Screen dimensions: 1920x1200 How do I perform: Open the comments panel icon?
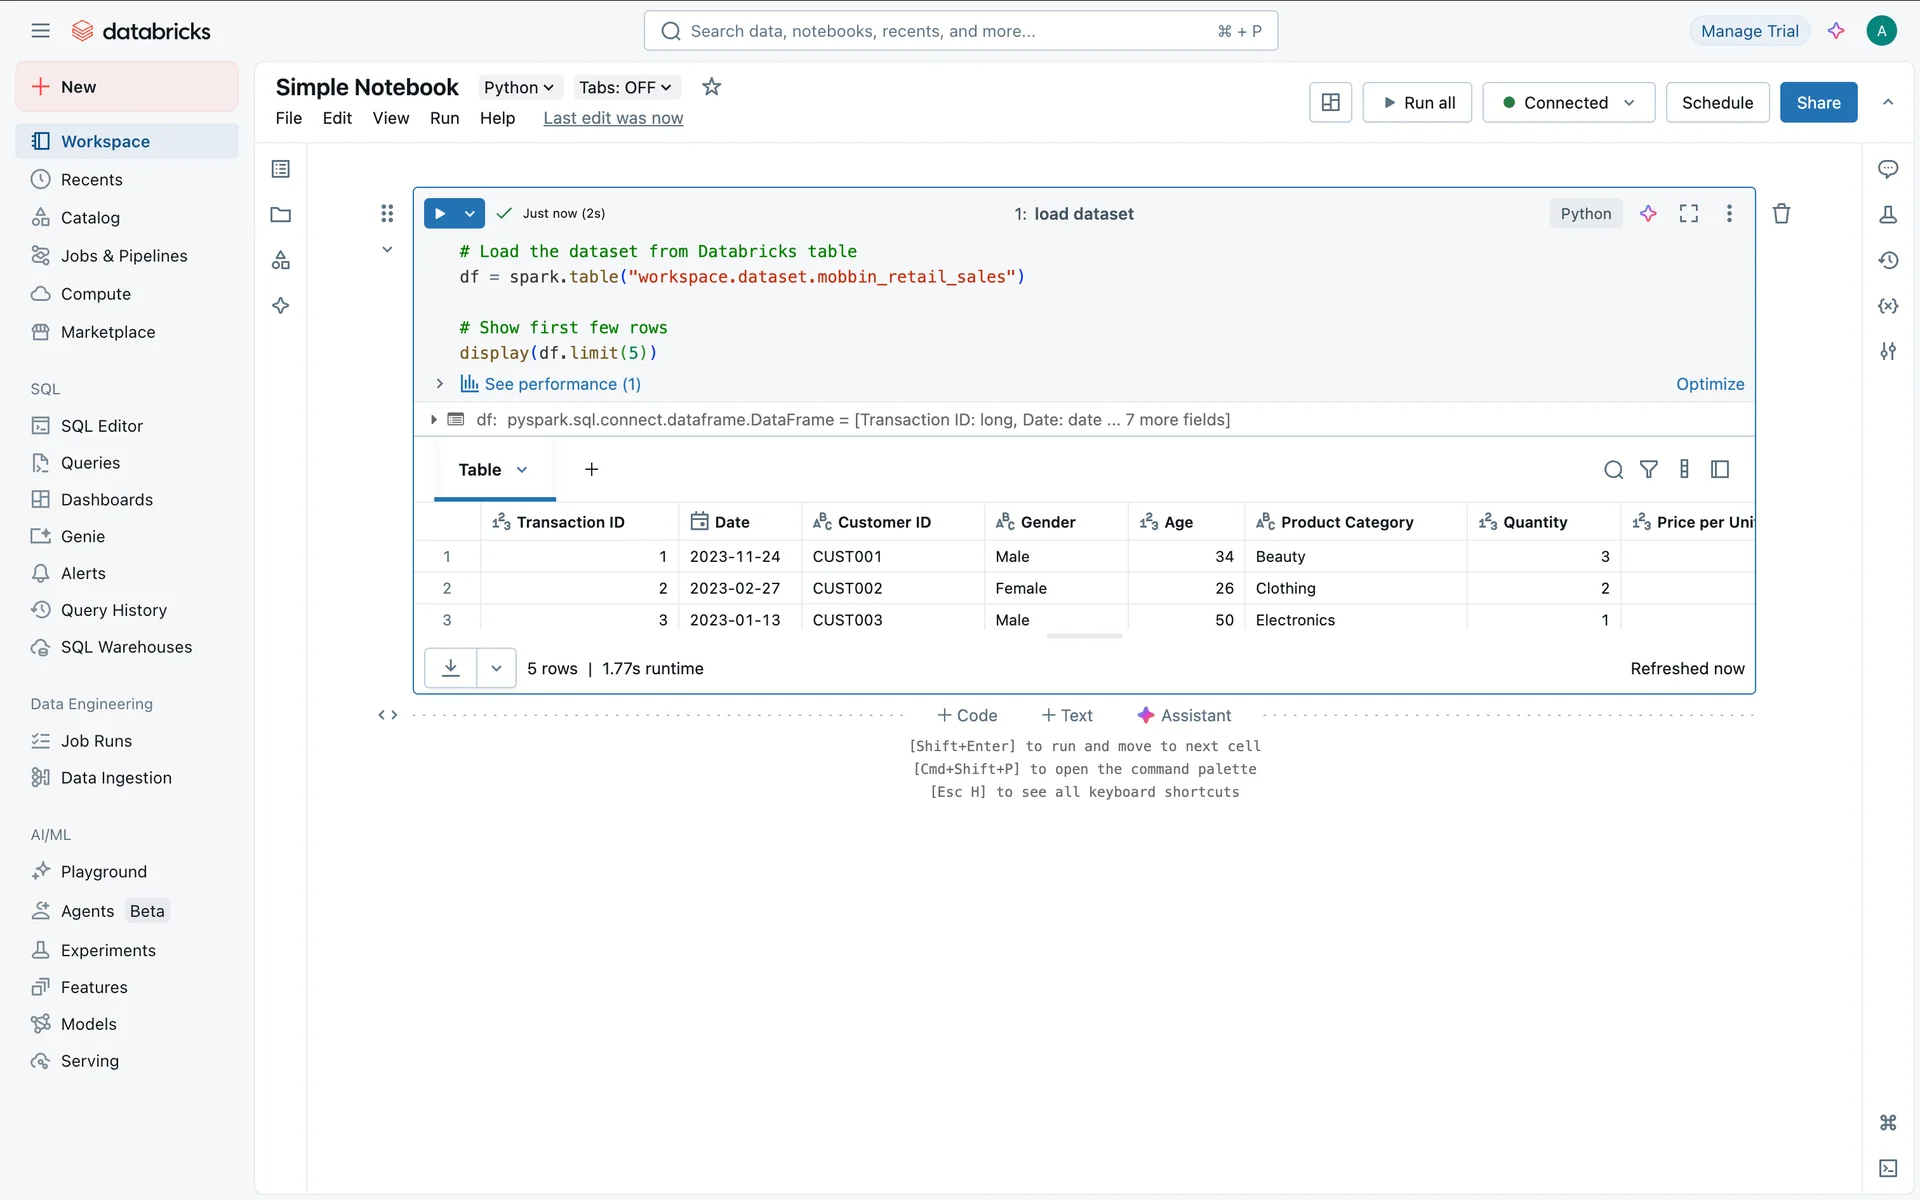coord(1888,169)
